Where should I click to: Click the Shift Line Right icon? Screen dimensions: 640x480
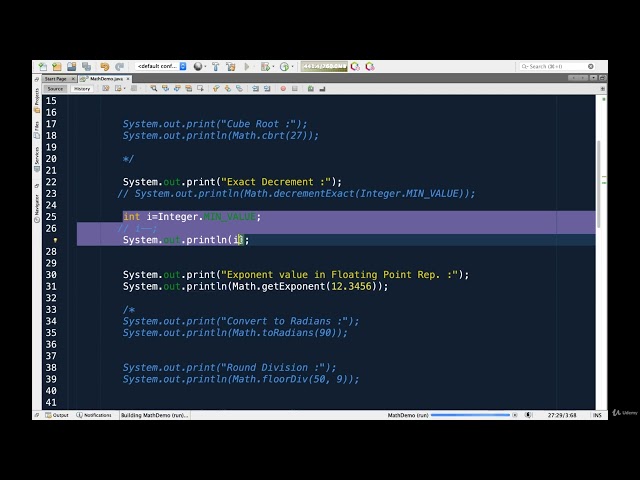(x=267, y=89)
